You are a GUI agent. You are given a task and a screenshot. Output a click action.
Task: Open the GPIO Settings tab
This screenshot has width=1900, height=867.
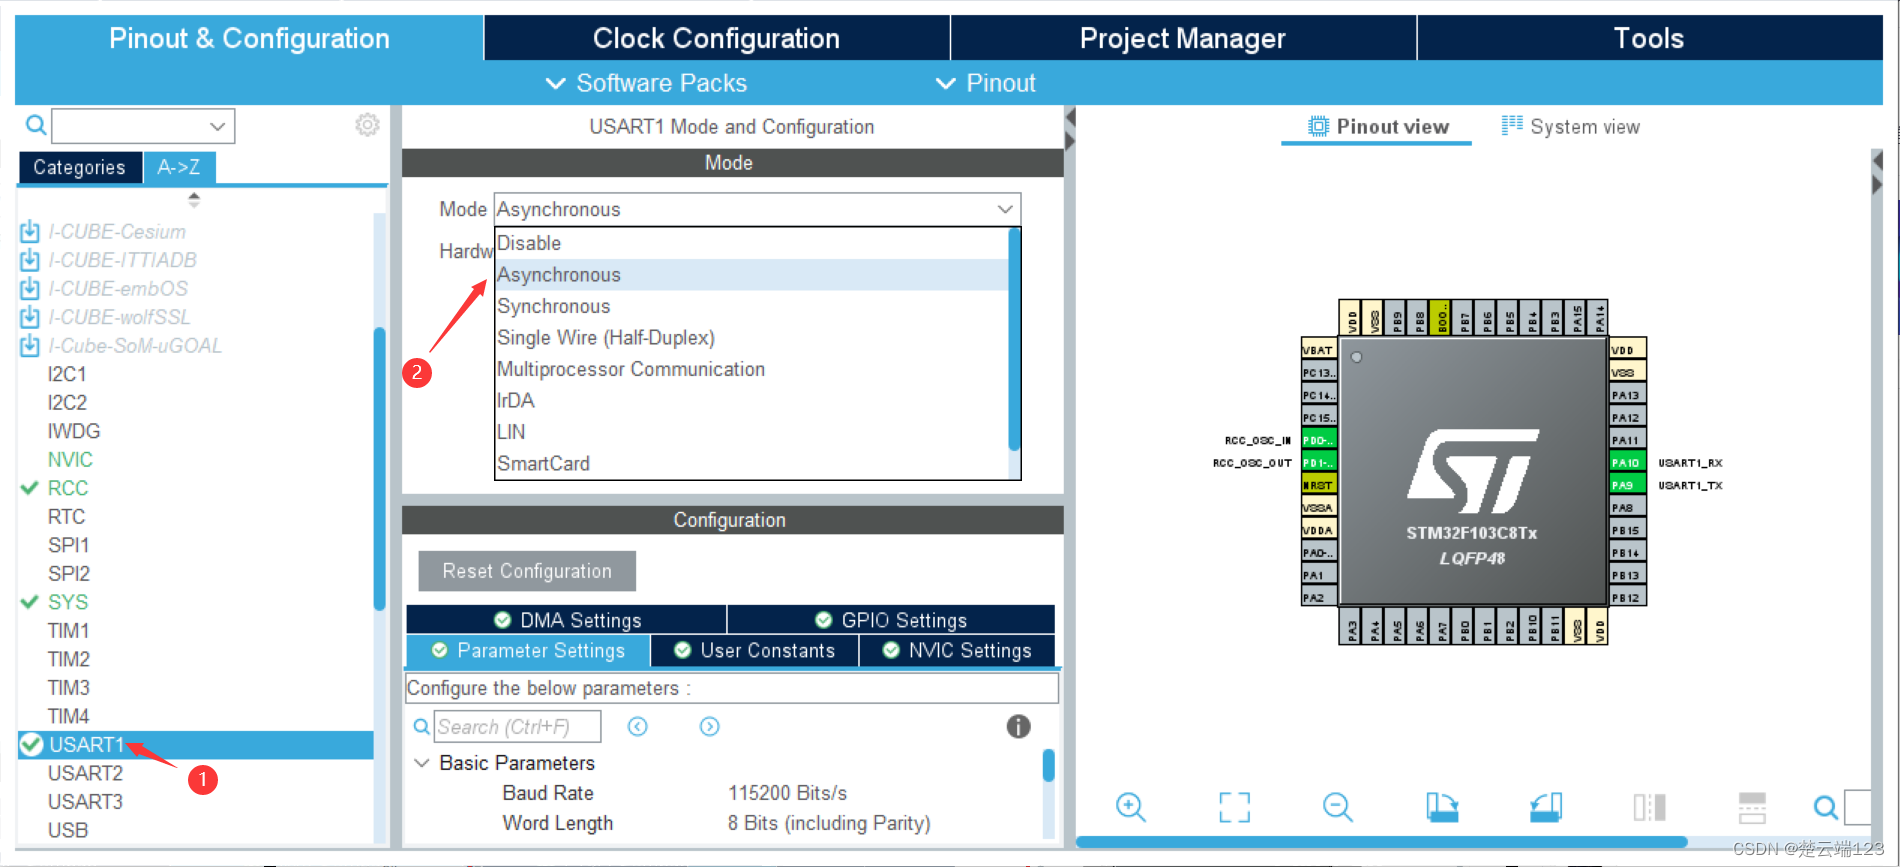[891, 620]
